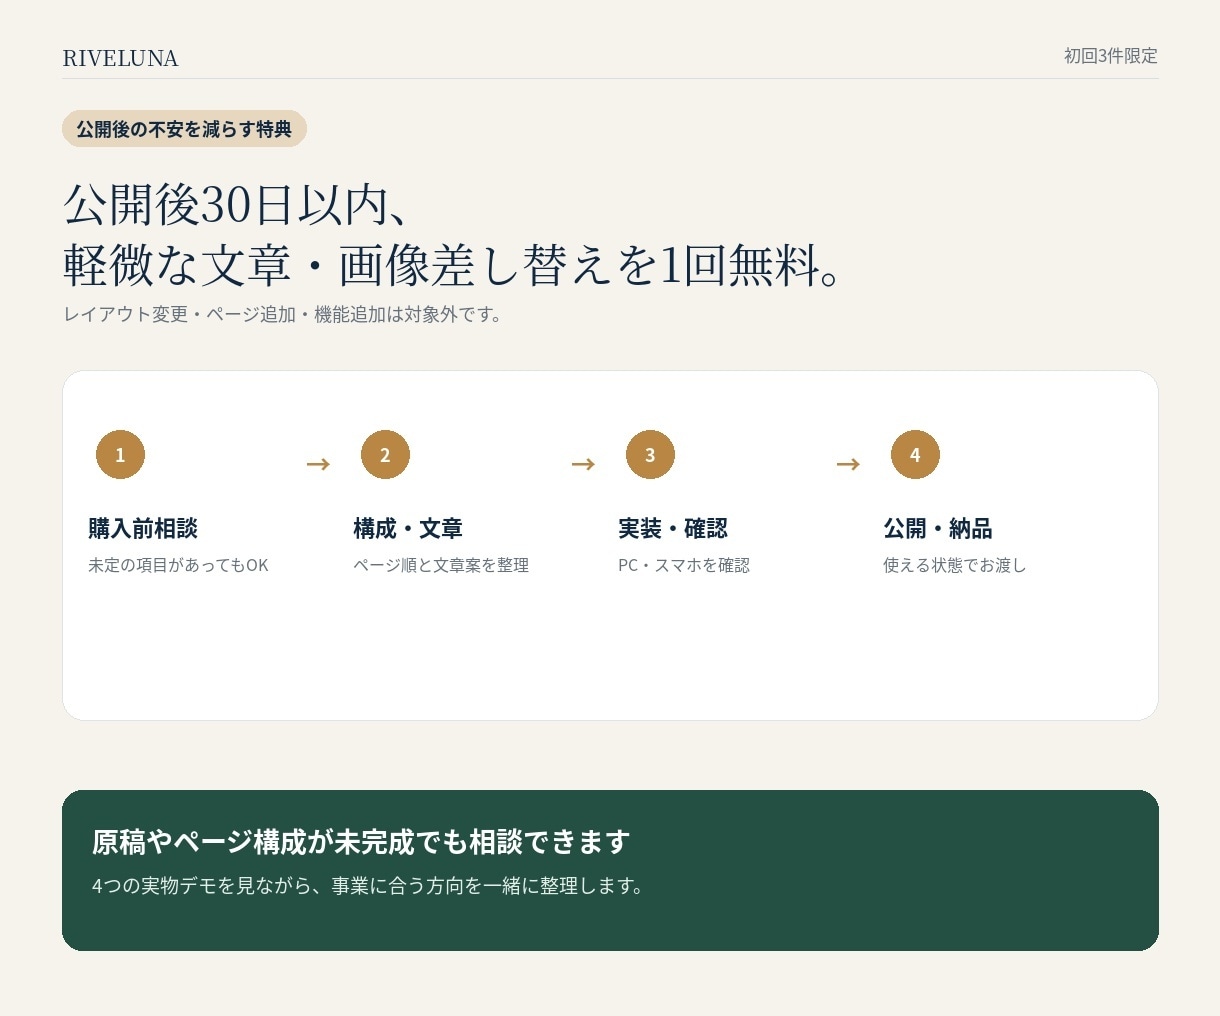Click the note レイアウト変更・ページ追加・機能追加は対象外です。

click(x=283, y=314)
